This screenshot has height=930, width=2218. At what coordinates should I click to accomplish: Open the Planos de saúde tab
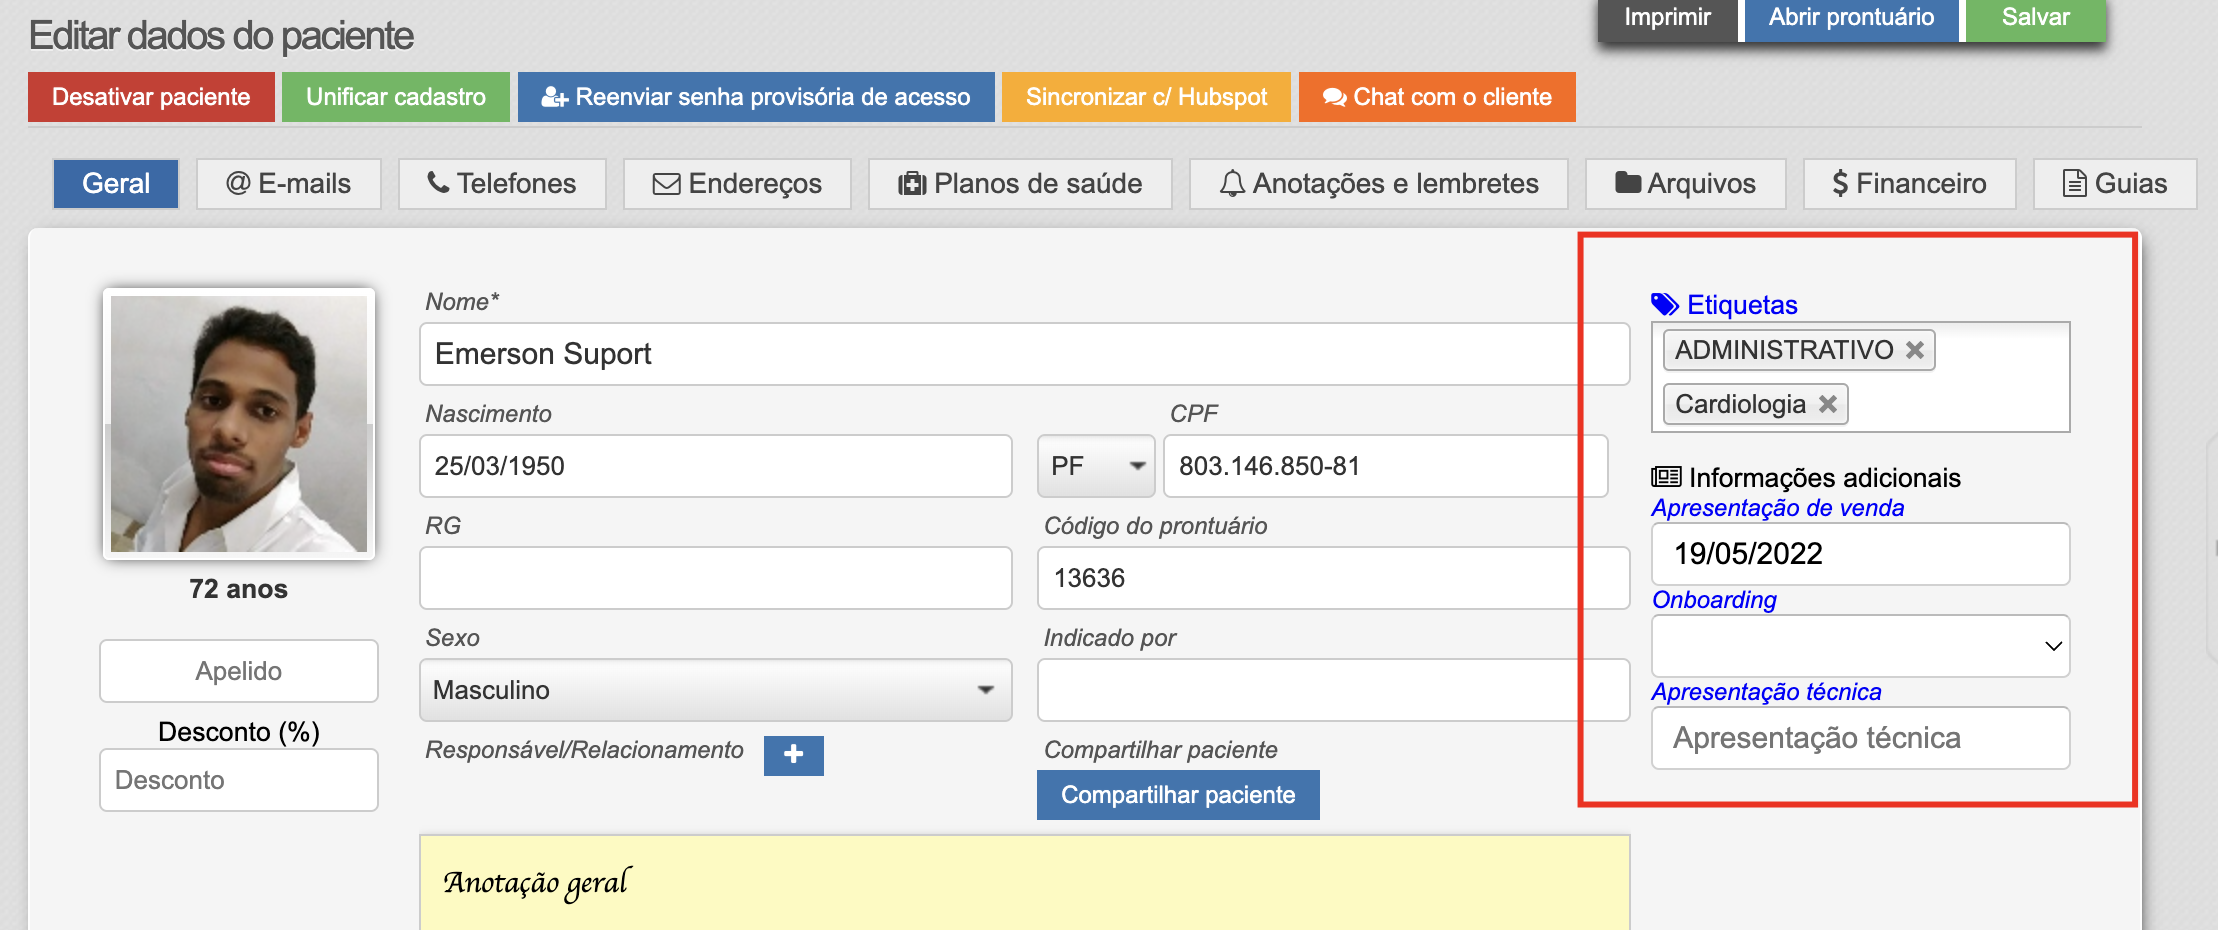coord(1020,184)
